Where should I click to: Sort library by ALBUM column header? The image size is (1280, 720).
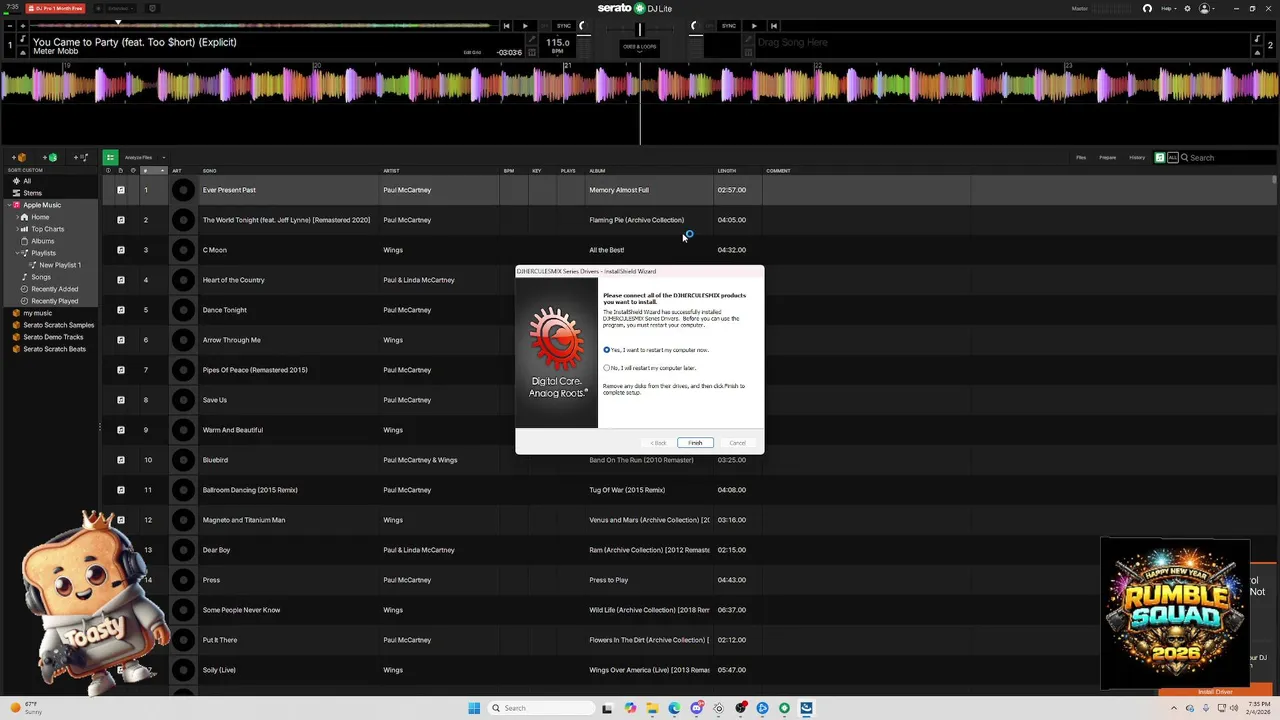tap(597, 171)
